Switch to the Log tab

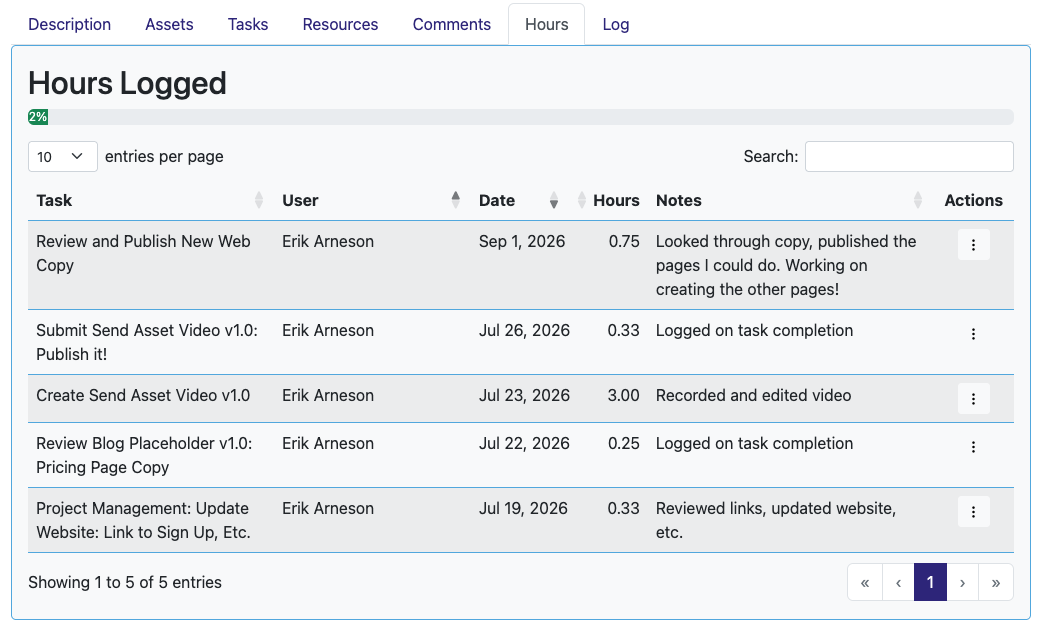tap(616, 25)
